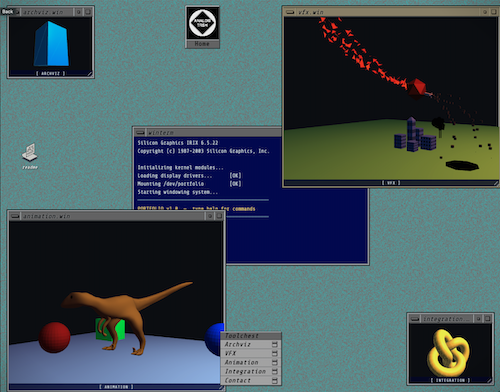500x392 pixels.
Task: Click the Back button in the top-left corner
Action: (x=7, y=12)
